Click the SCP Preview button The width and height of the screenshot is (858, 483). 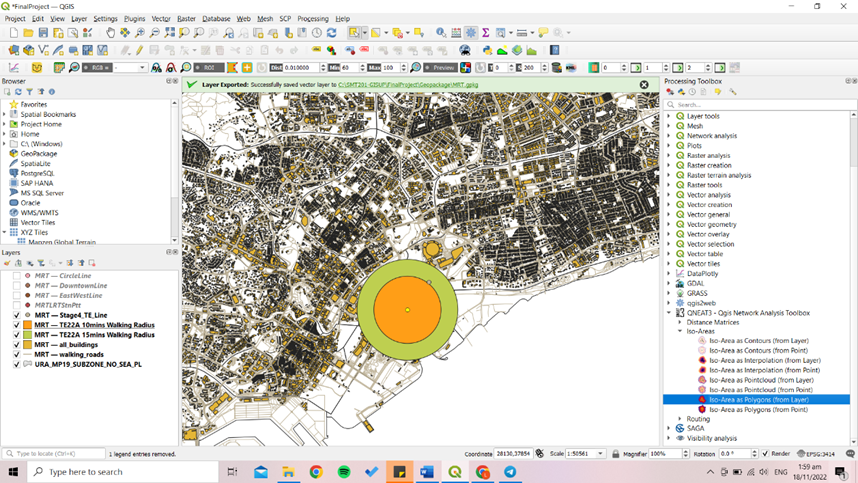coord(439,68)
